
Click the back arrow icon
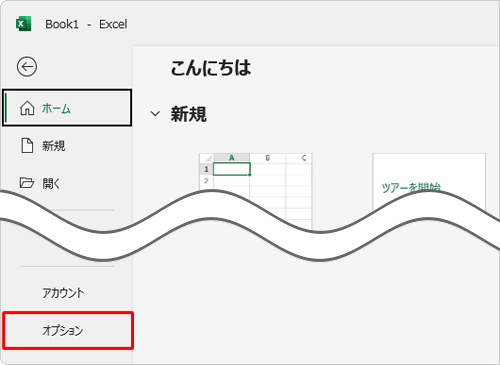[x=27, y=67]
